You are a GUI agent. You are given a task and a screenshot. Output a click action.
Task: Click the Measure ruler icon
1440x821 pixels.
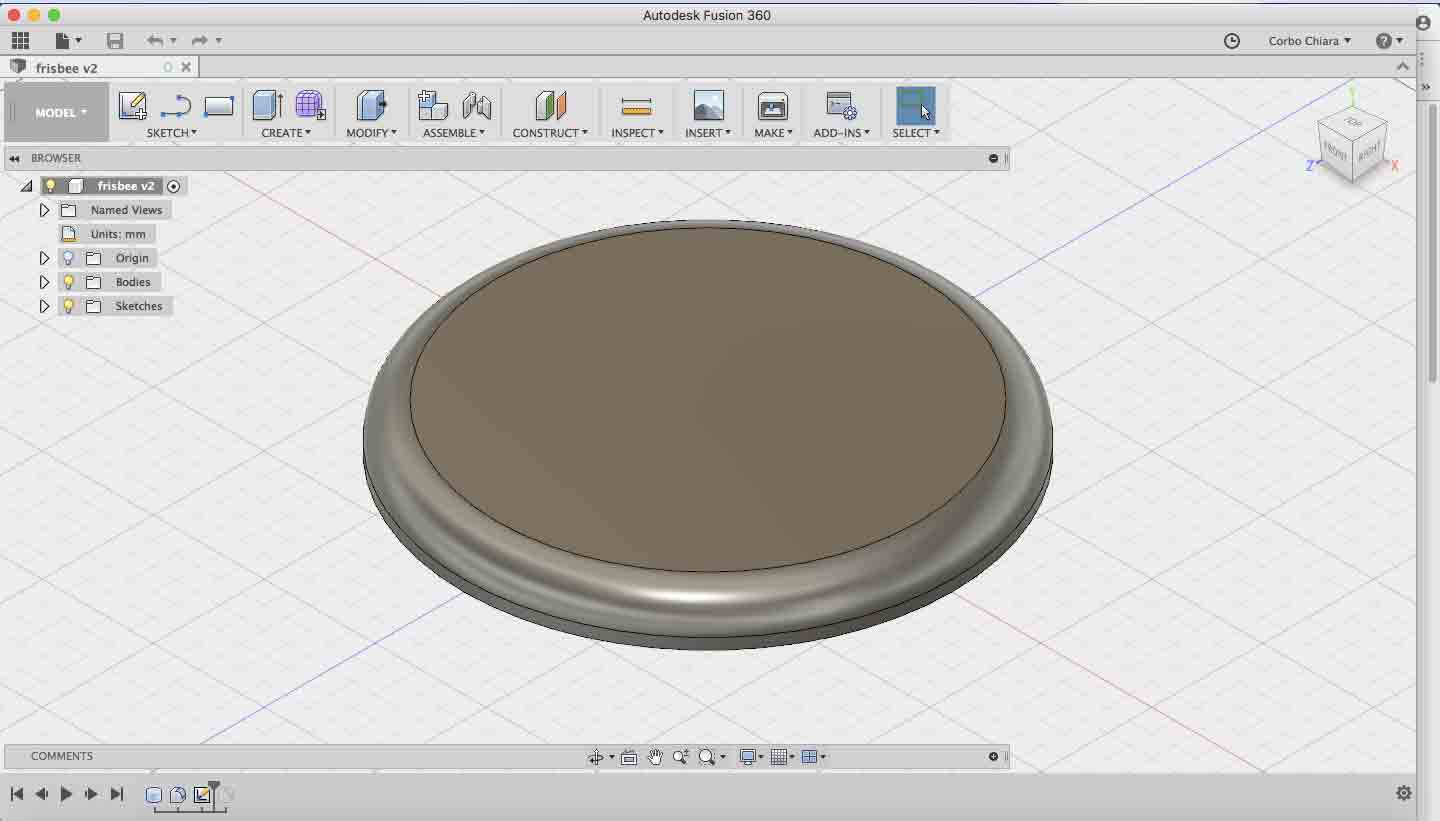click(636, 107)
